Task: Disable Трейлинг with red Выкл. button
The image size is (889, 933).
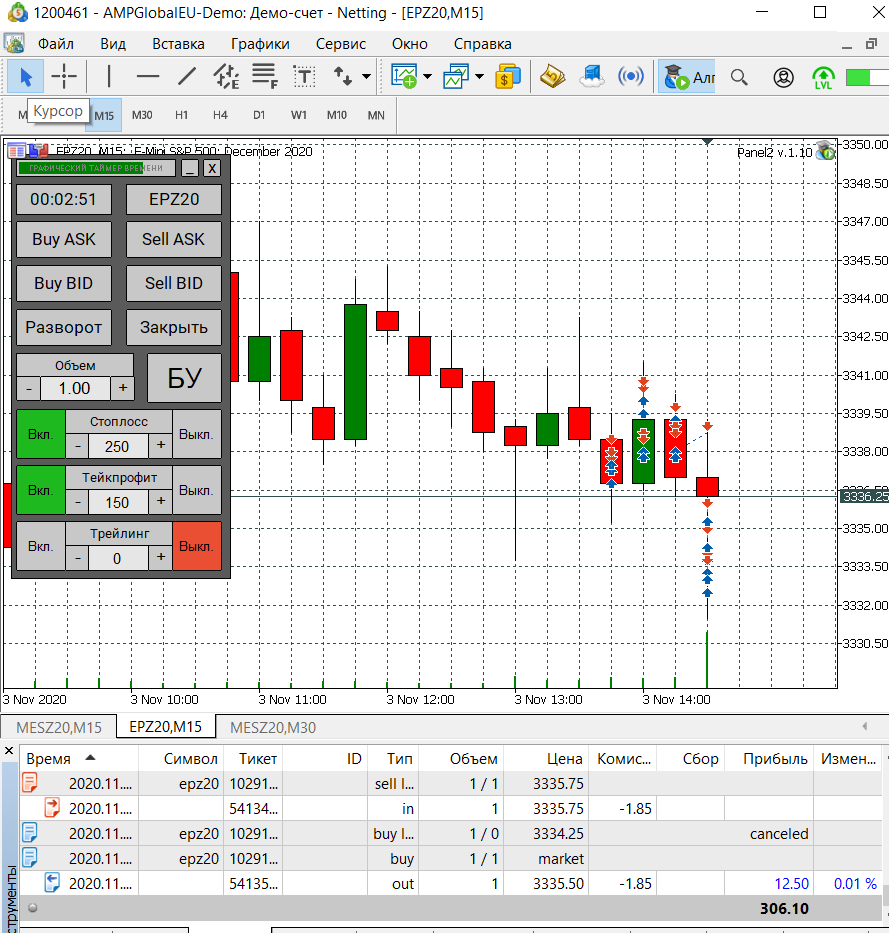Action: pyautogui.click(x=196, y=546)
